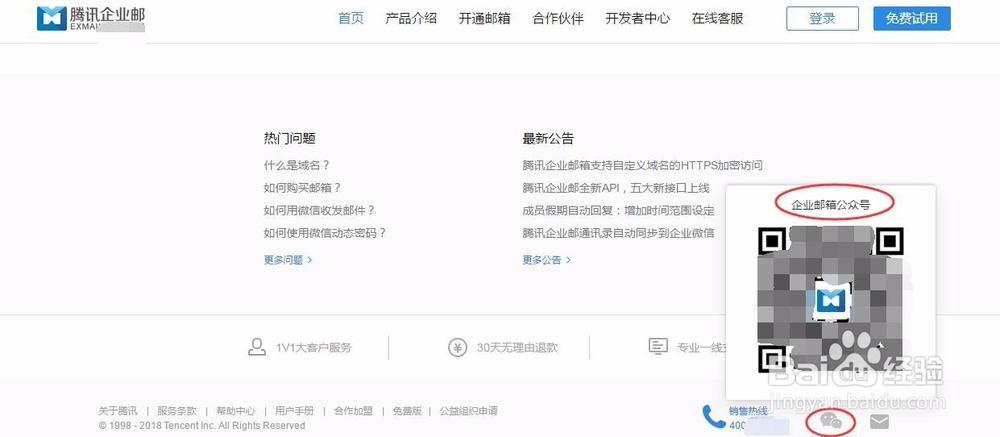Open announcement 成员假期自动回复
1000x437 pixels.
pos(618,210)
